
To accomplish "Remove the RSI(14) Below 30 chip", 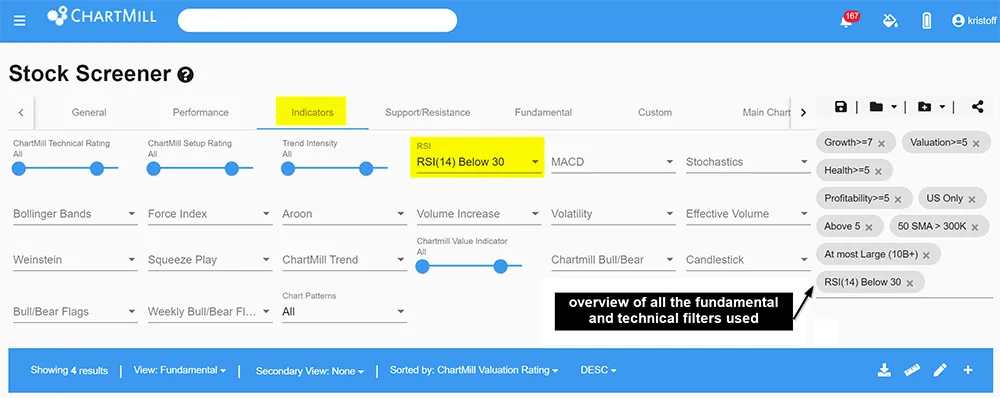I will pyautogui.click(x=910, y=283).
